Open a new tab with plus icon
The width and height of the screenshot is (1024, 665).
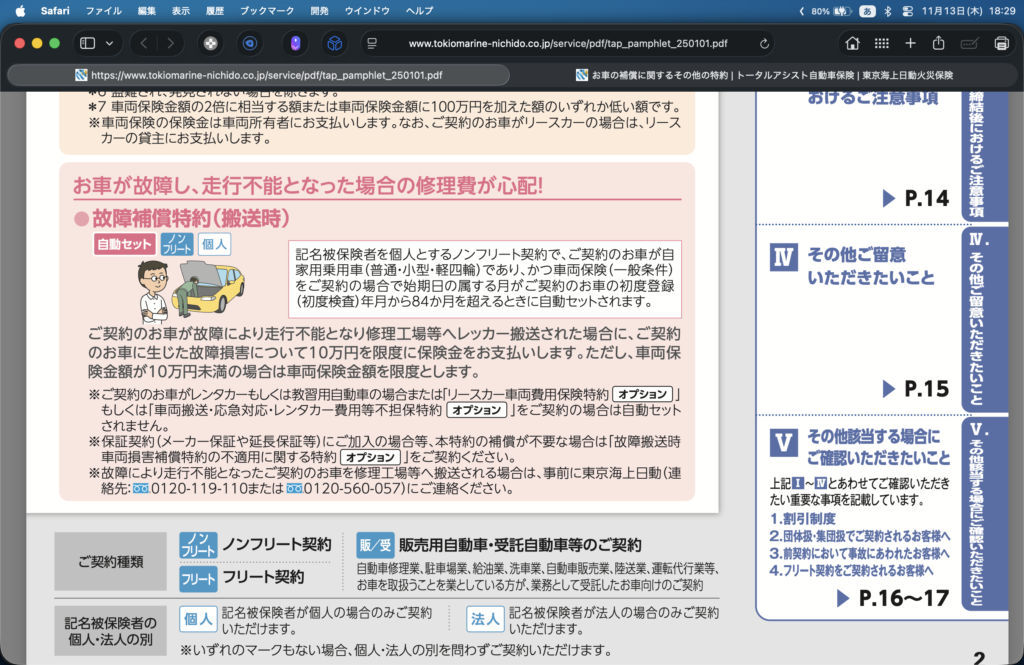pyautogui.click(x=910, y=44)
